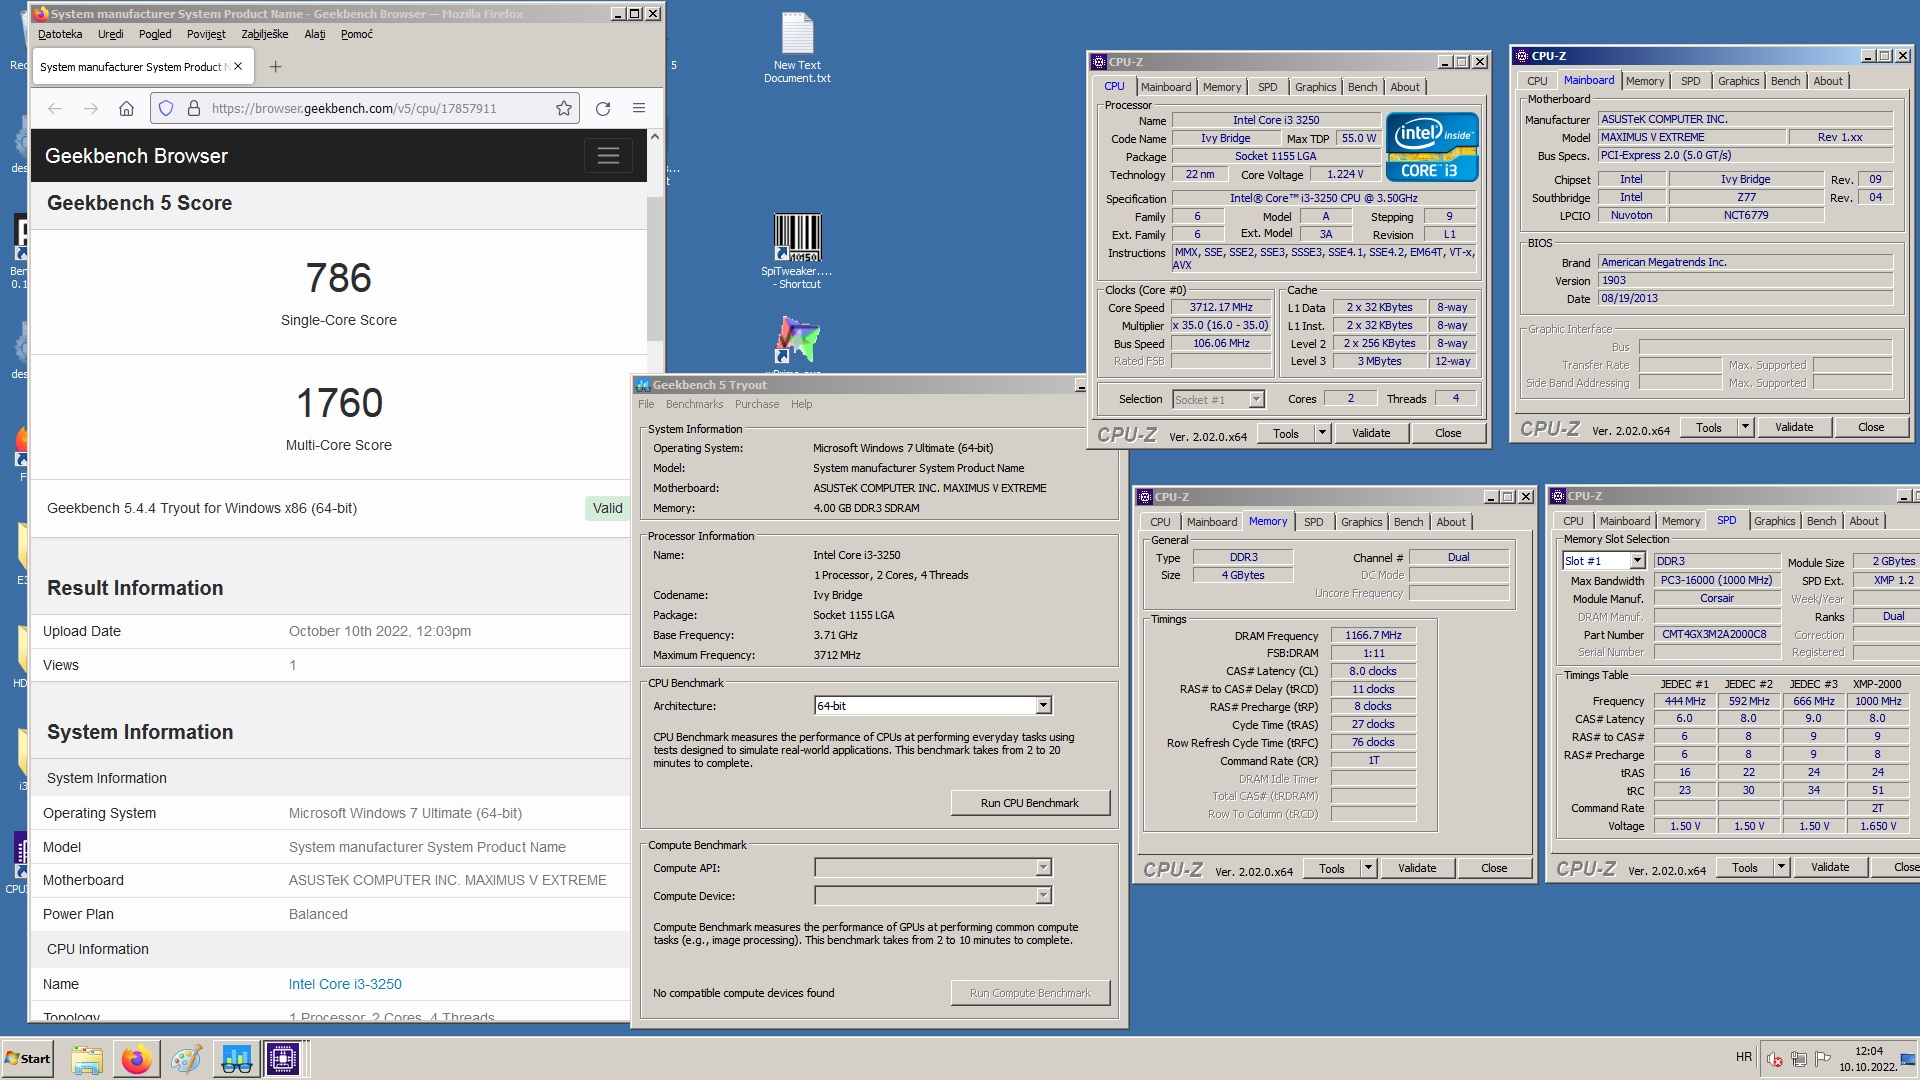Open the Architecture 64-bit dropdown
The image size is (1920, 1080).
1043,706
